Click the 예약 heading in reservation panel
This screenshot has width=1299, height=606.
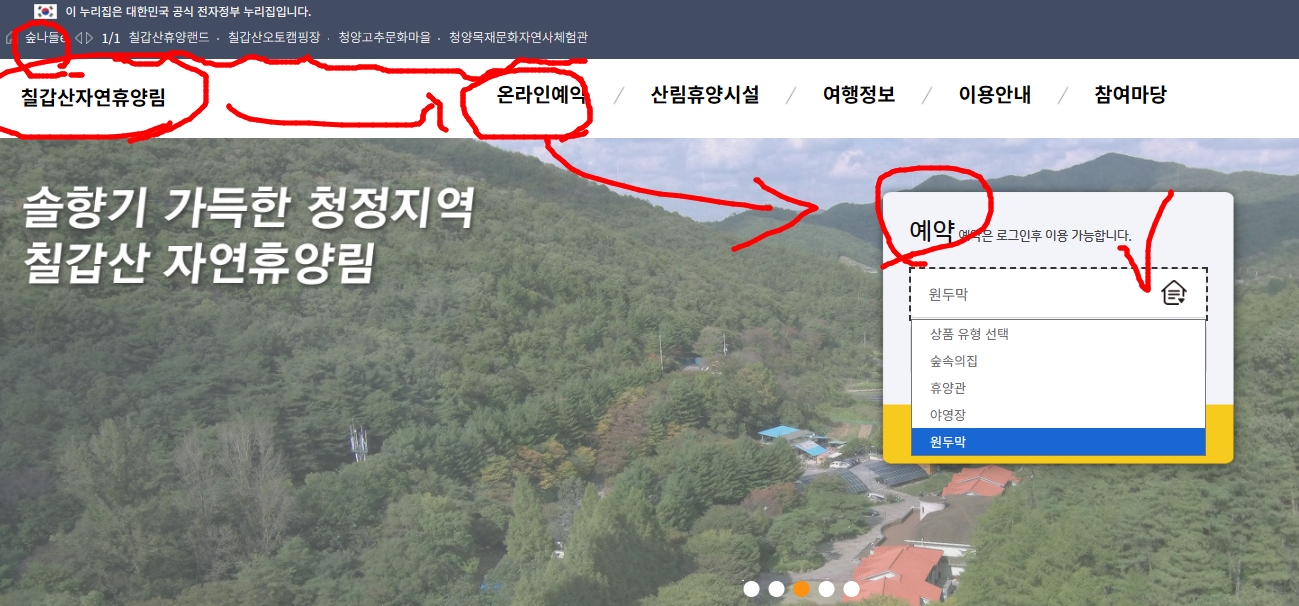point(932,230)
